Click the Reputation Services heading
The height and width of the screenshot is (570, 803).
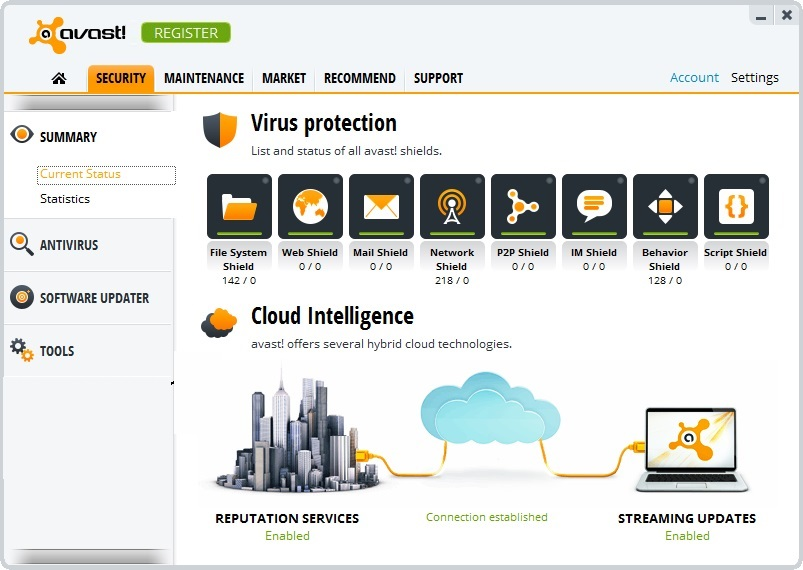(287, 518)
